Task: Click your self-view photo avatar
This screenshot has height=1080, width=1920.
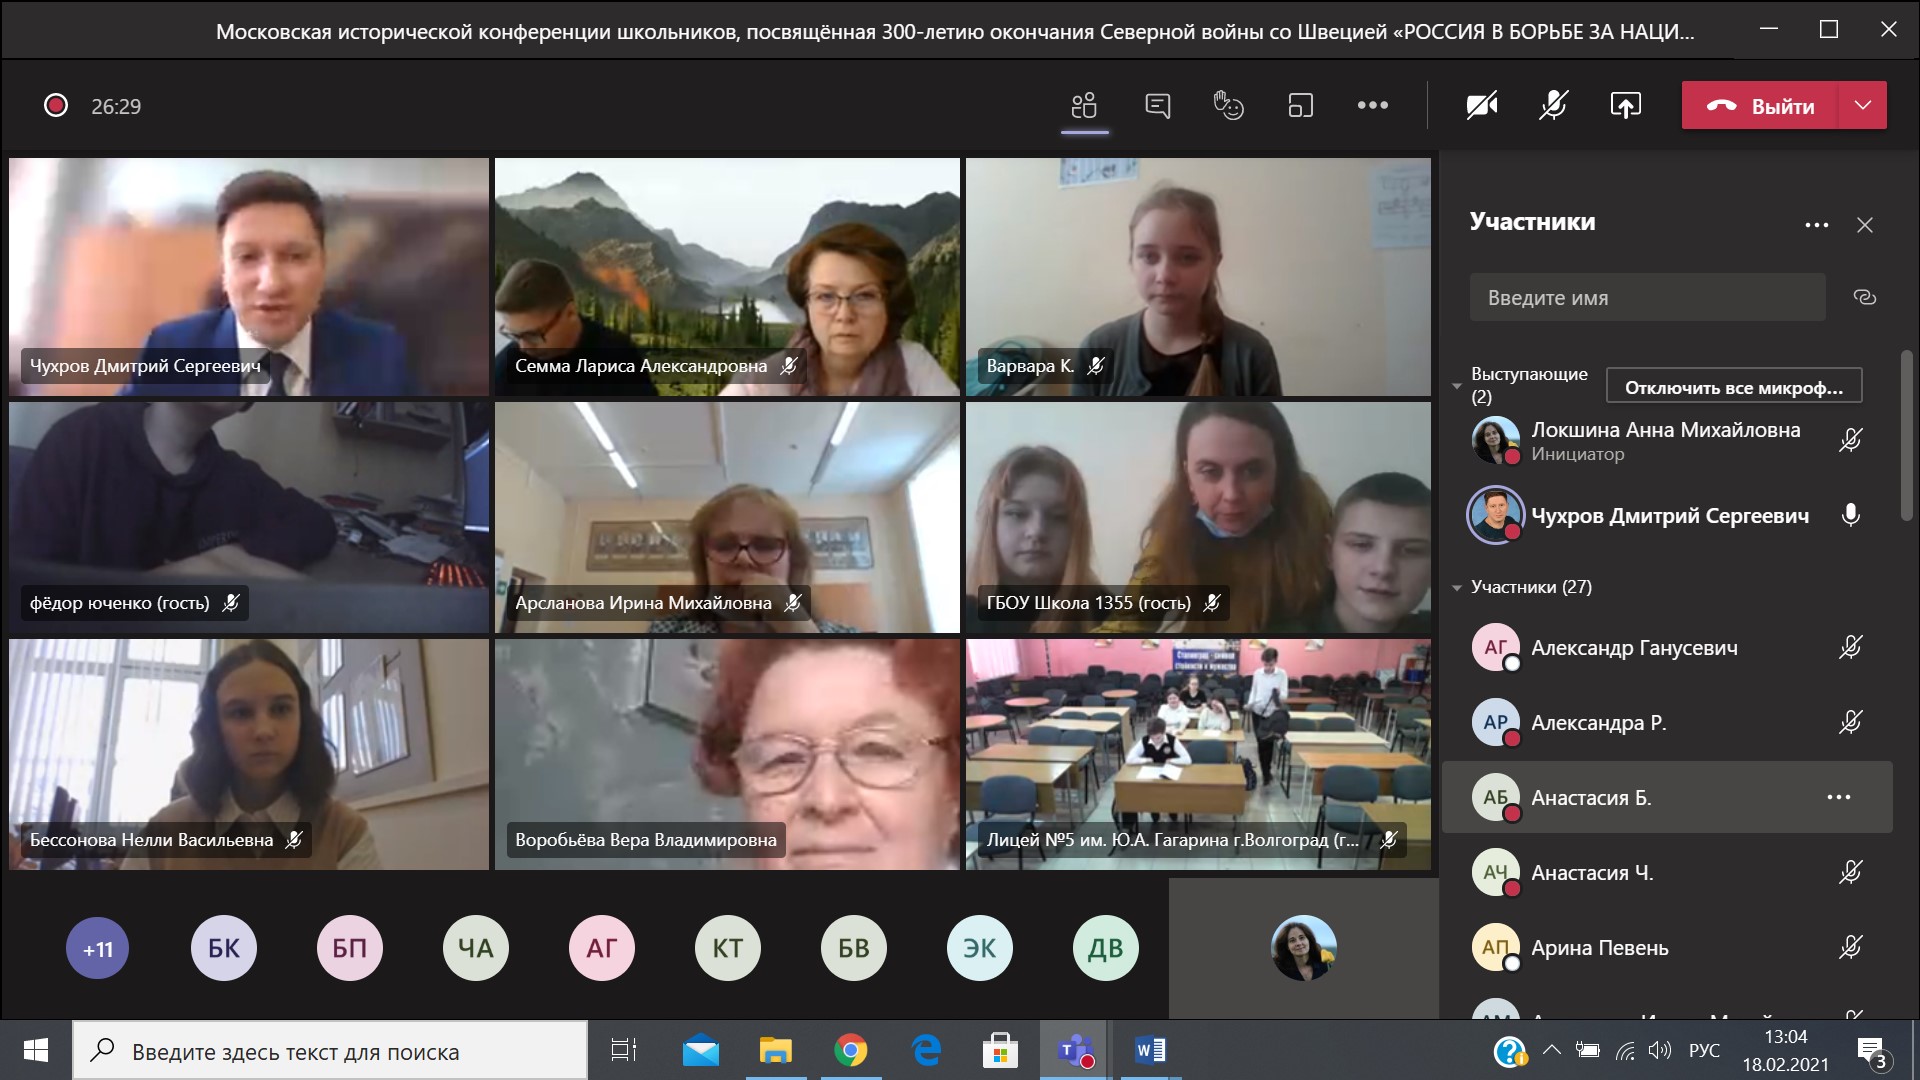Action: (x=1304, y=948)
